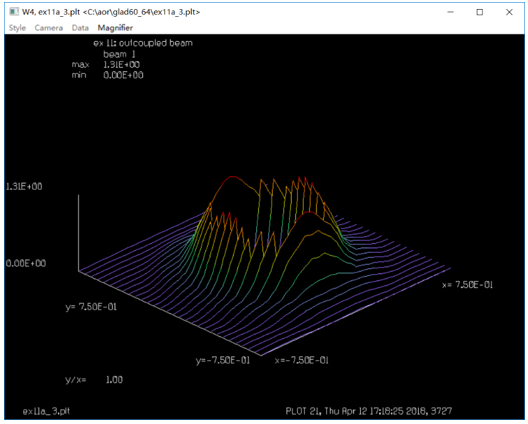Click the y/x= 1.00 aspect ratio text

coord(94,380)
